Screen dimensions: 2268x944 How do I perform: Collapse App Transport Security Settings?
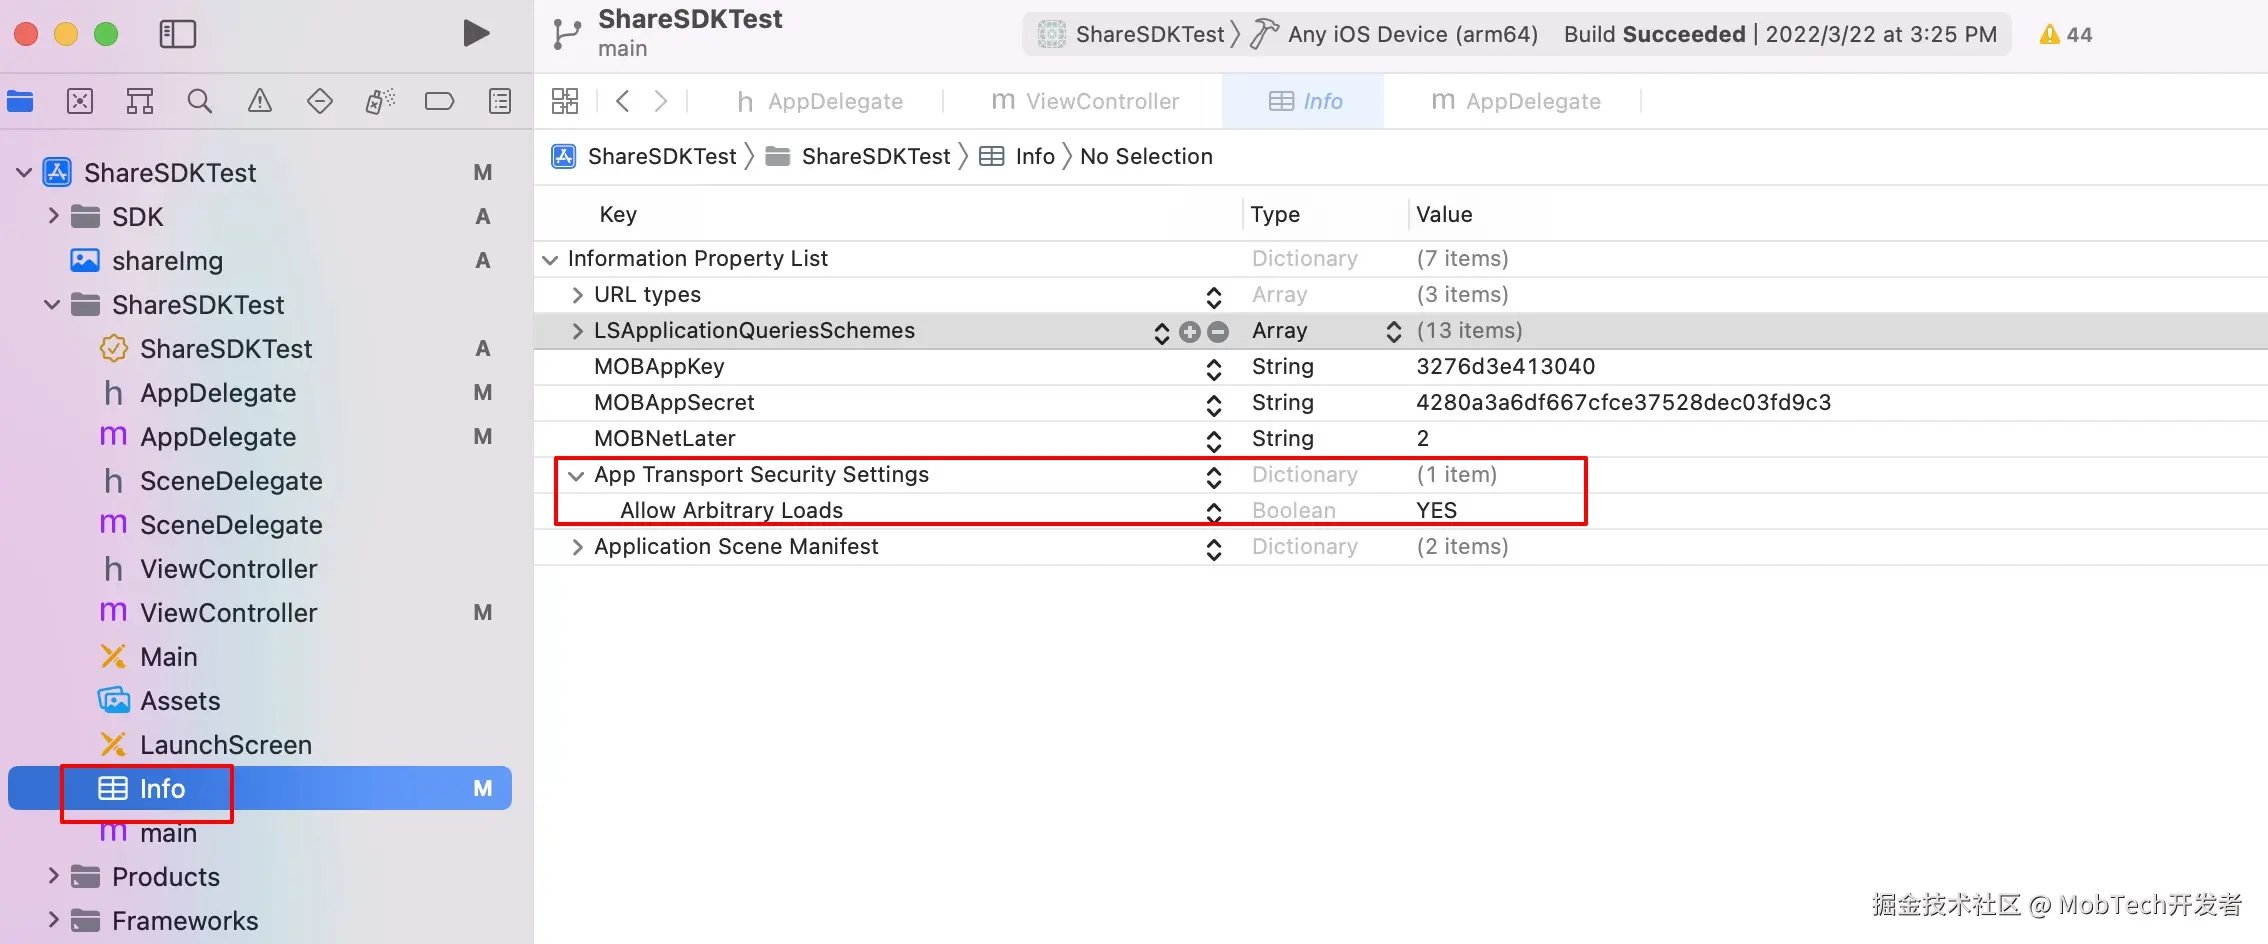tap(576, 476)
